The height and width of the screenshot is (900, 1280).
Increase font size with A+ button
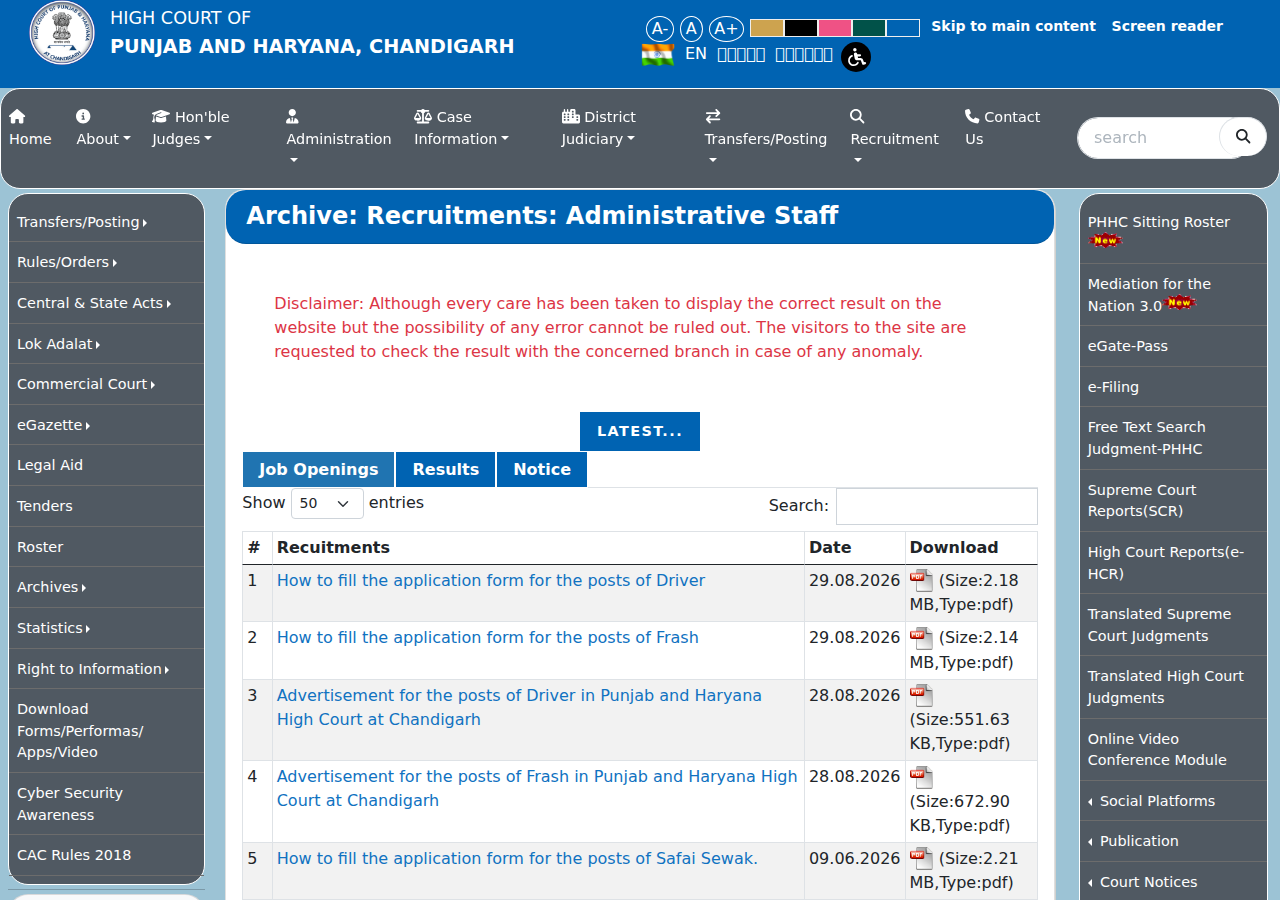tap(725, 28)
